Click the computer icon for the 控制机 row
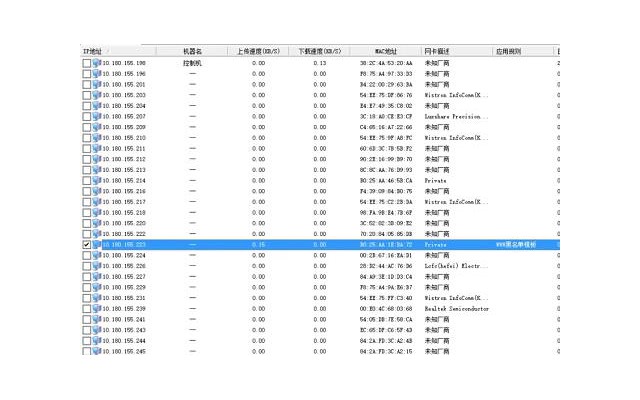Screen dimensions: 640x400 97,63
